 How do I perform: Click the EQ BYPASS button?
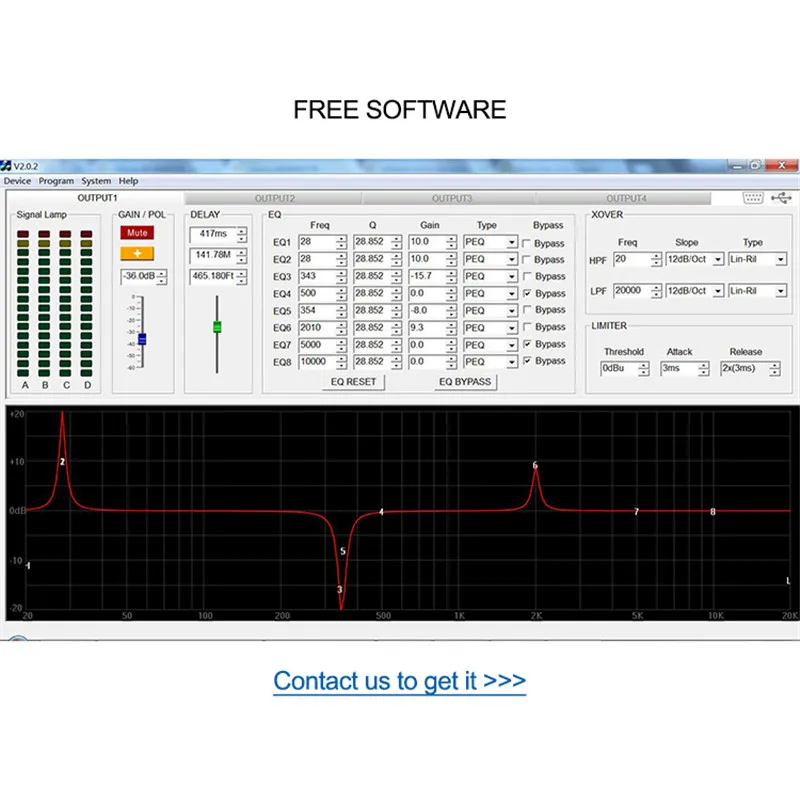click(465, 382)
